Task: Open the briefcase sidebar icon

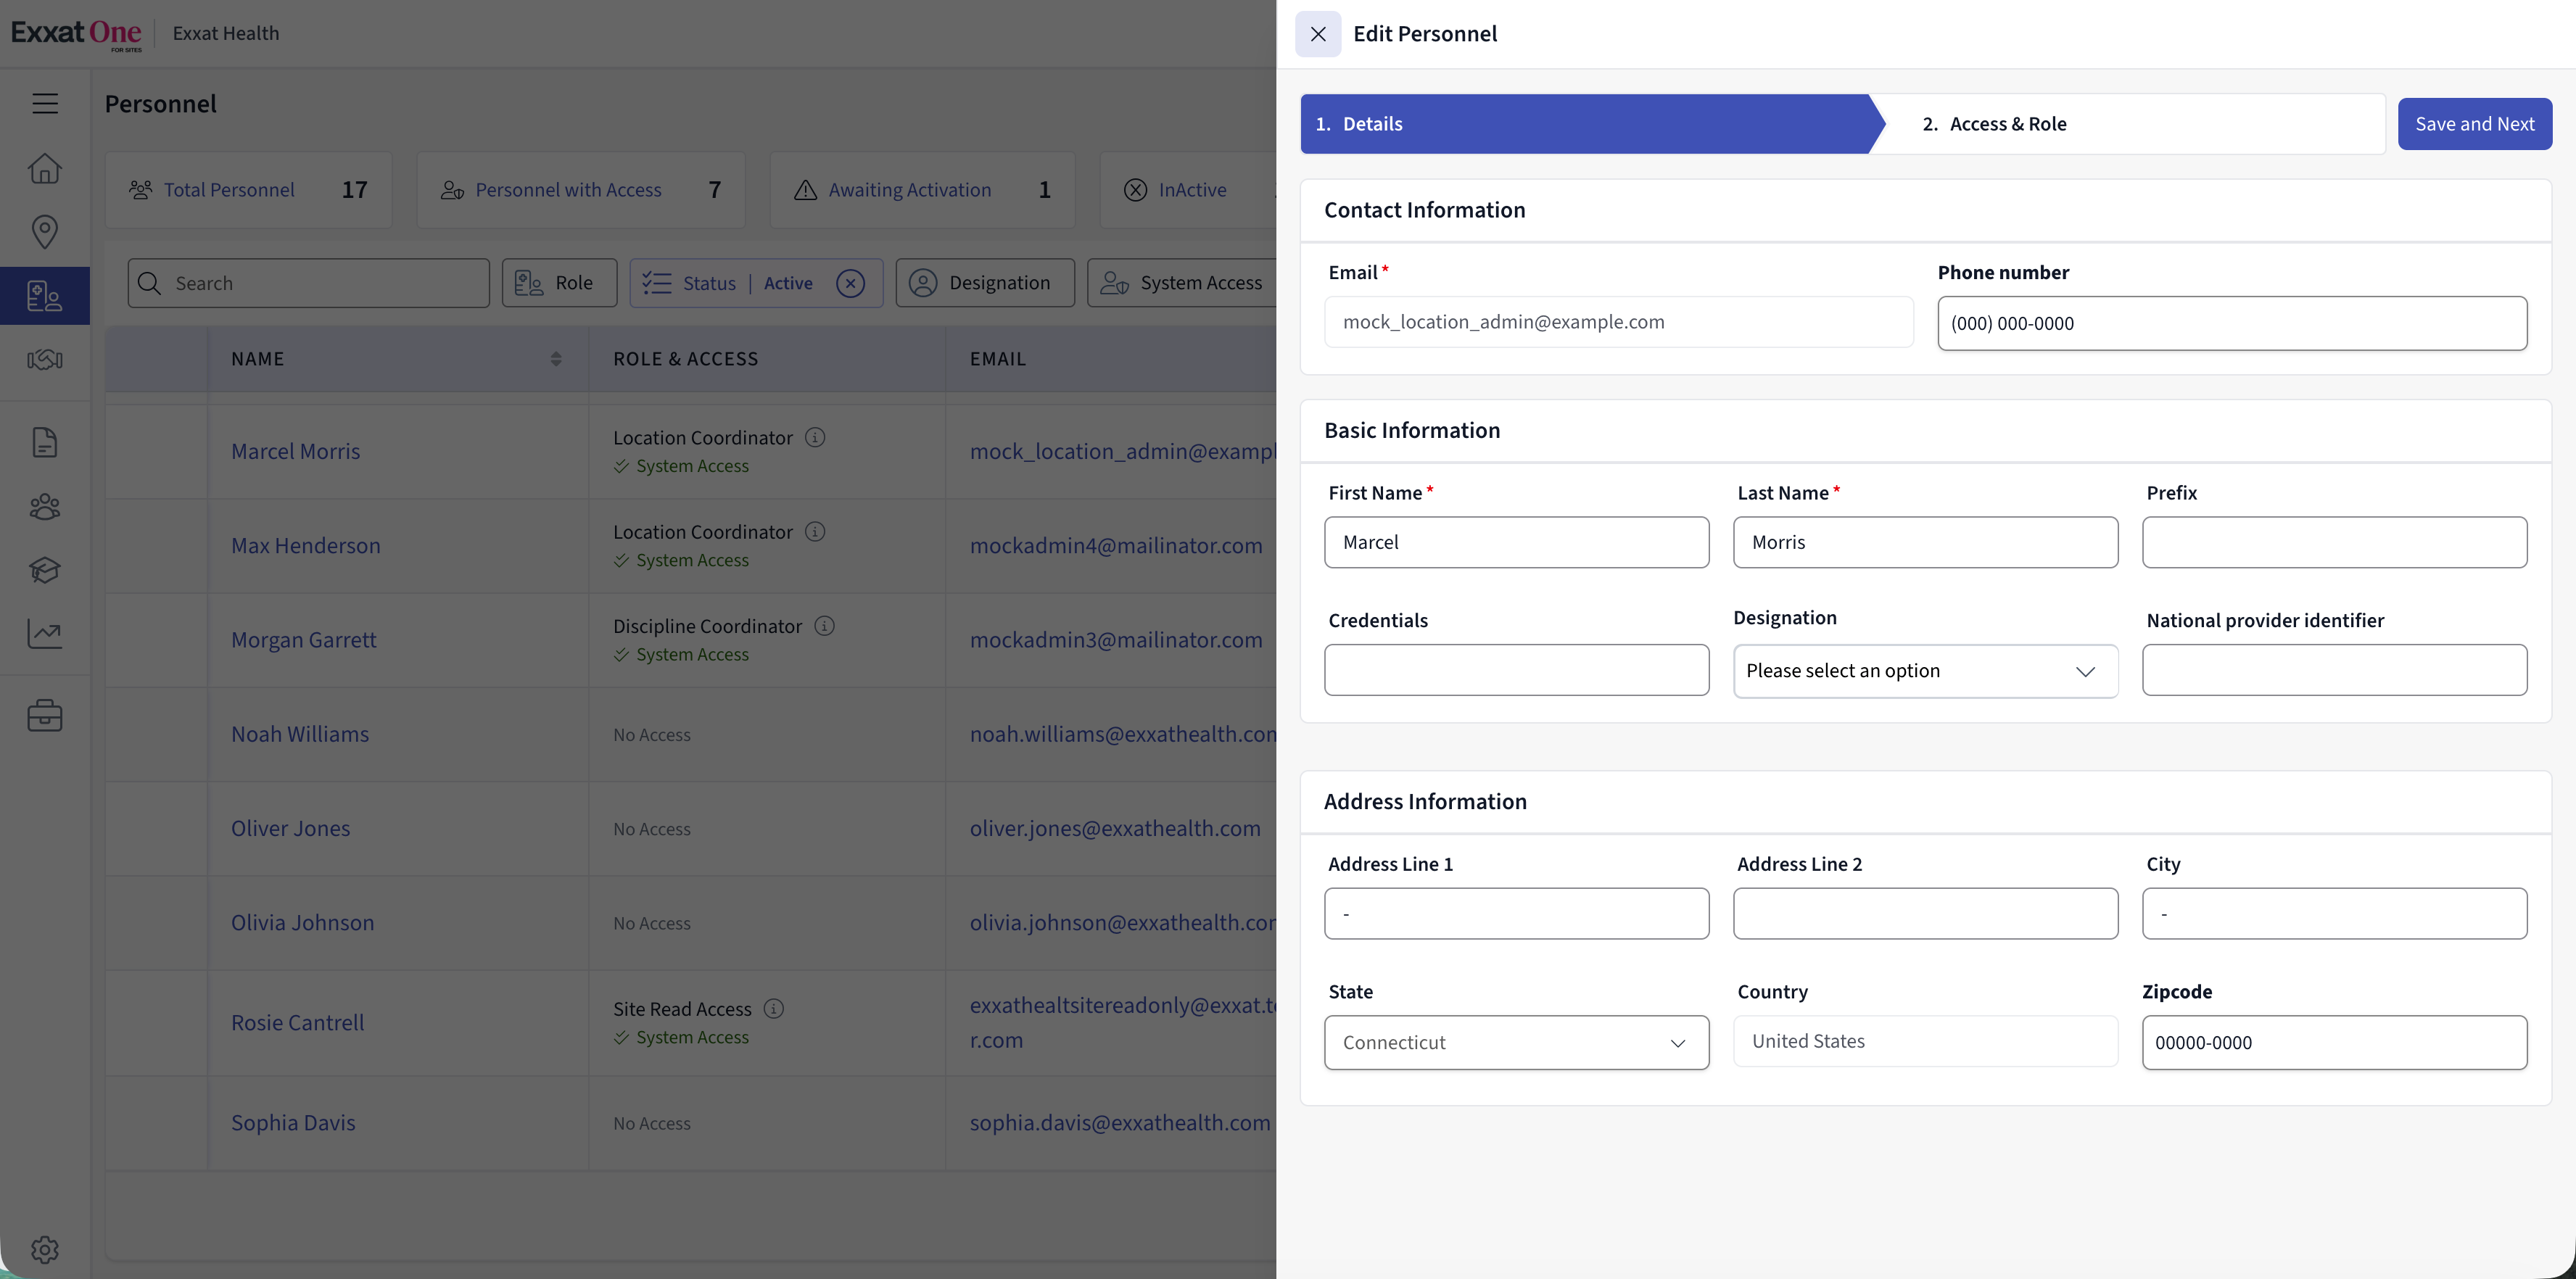Action: point(45,715)
